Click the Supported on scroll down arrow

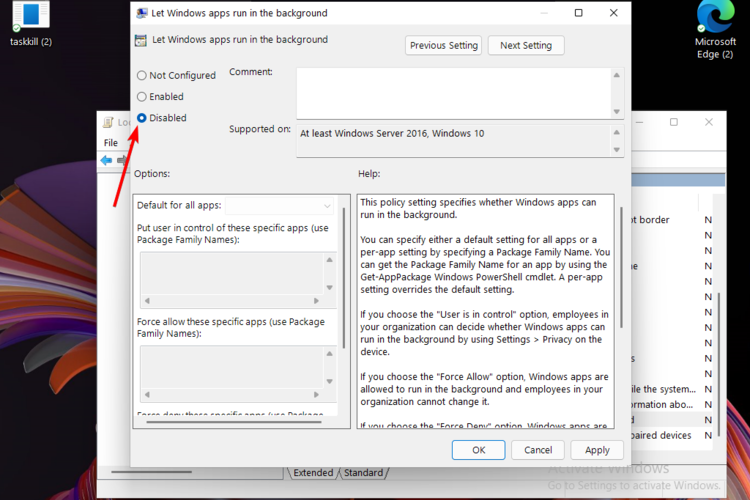click(x=617, y=150)
